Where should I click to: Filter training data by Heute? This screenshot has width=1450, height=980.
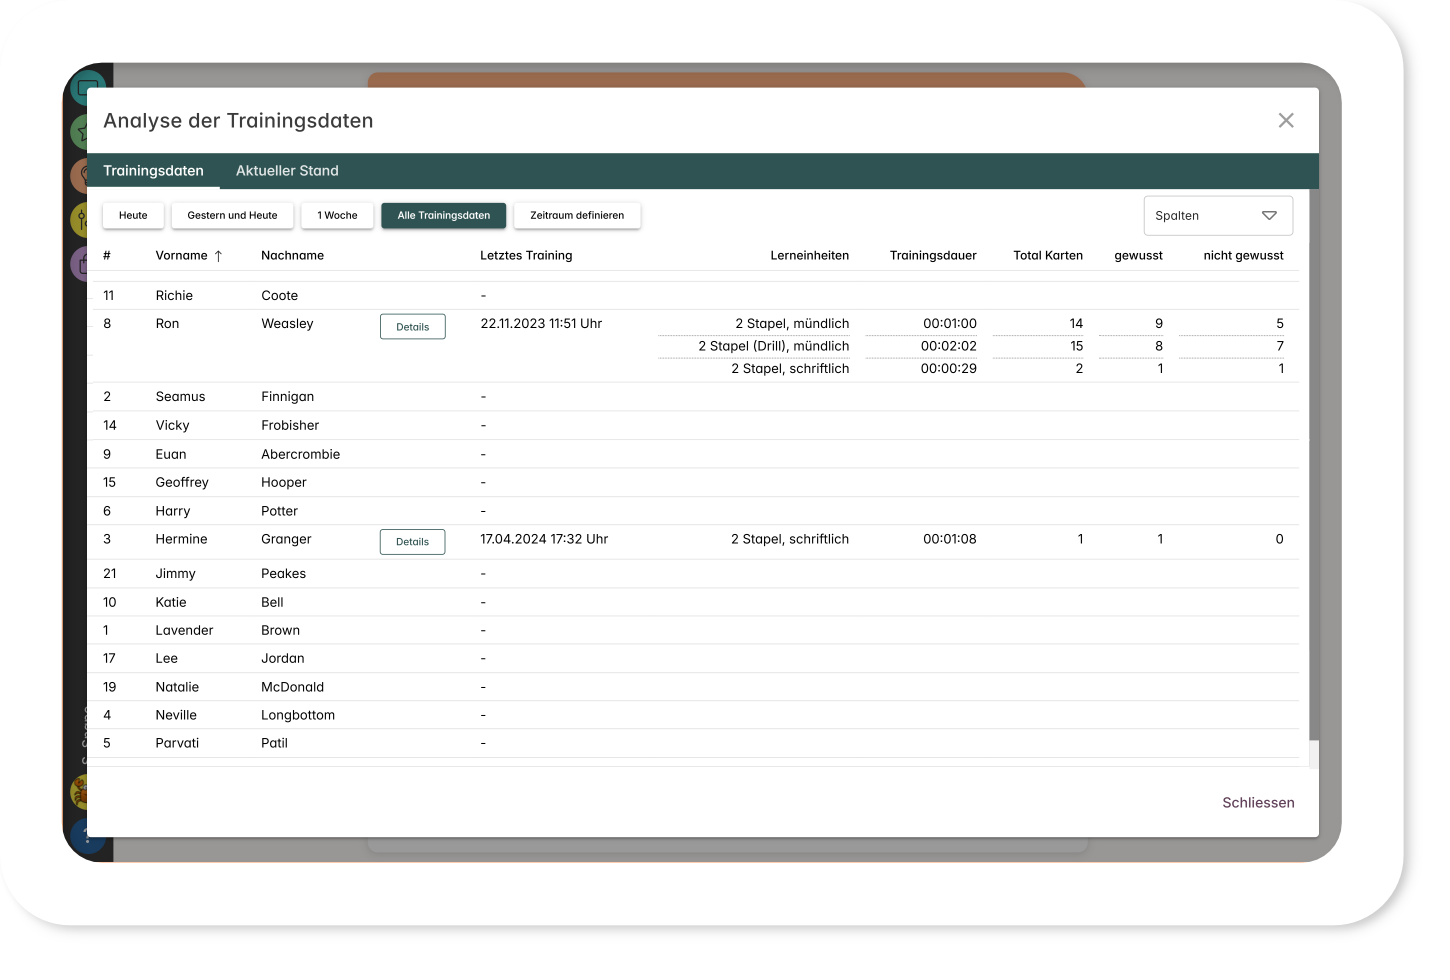[133, 216]
